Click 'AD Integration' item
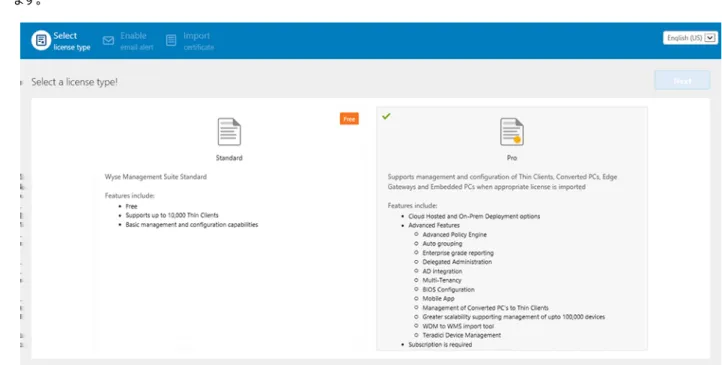The height and width of the screenshot is (365, 722). coord(442,272)
